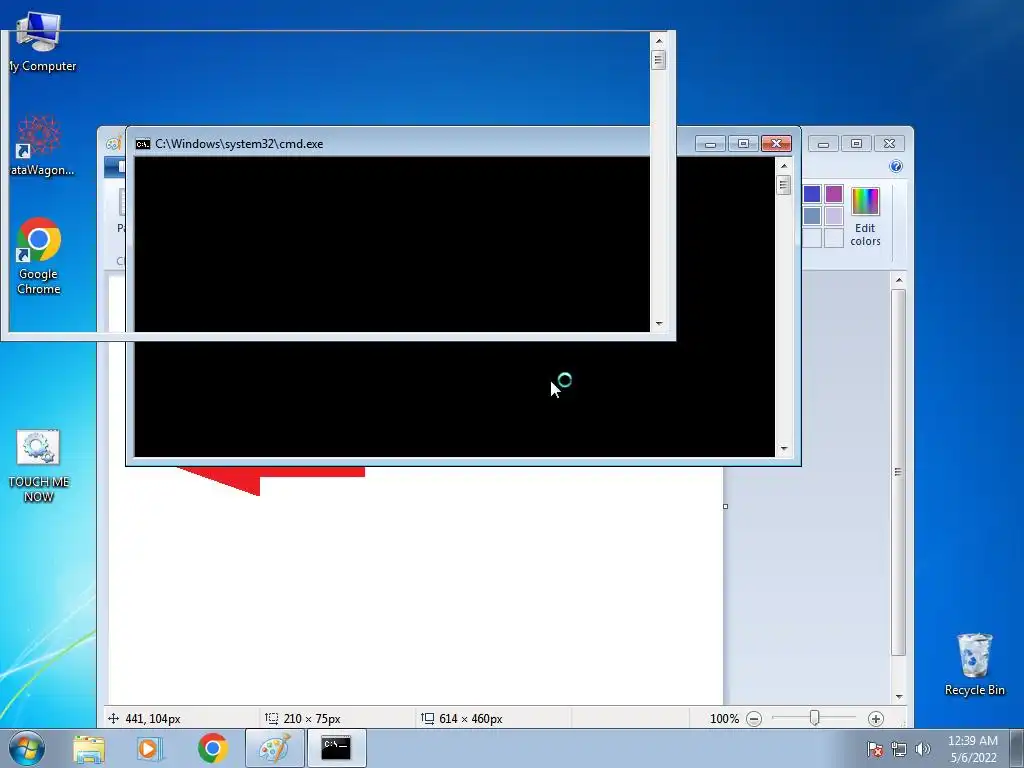
Task: Click the Paint canvas right-edge resize handle
Action: 726,506
